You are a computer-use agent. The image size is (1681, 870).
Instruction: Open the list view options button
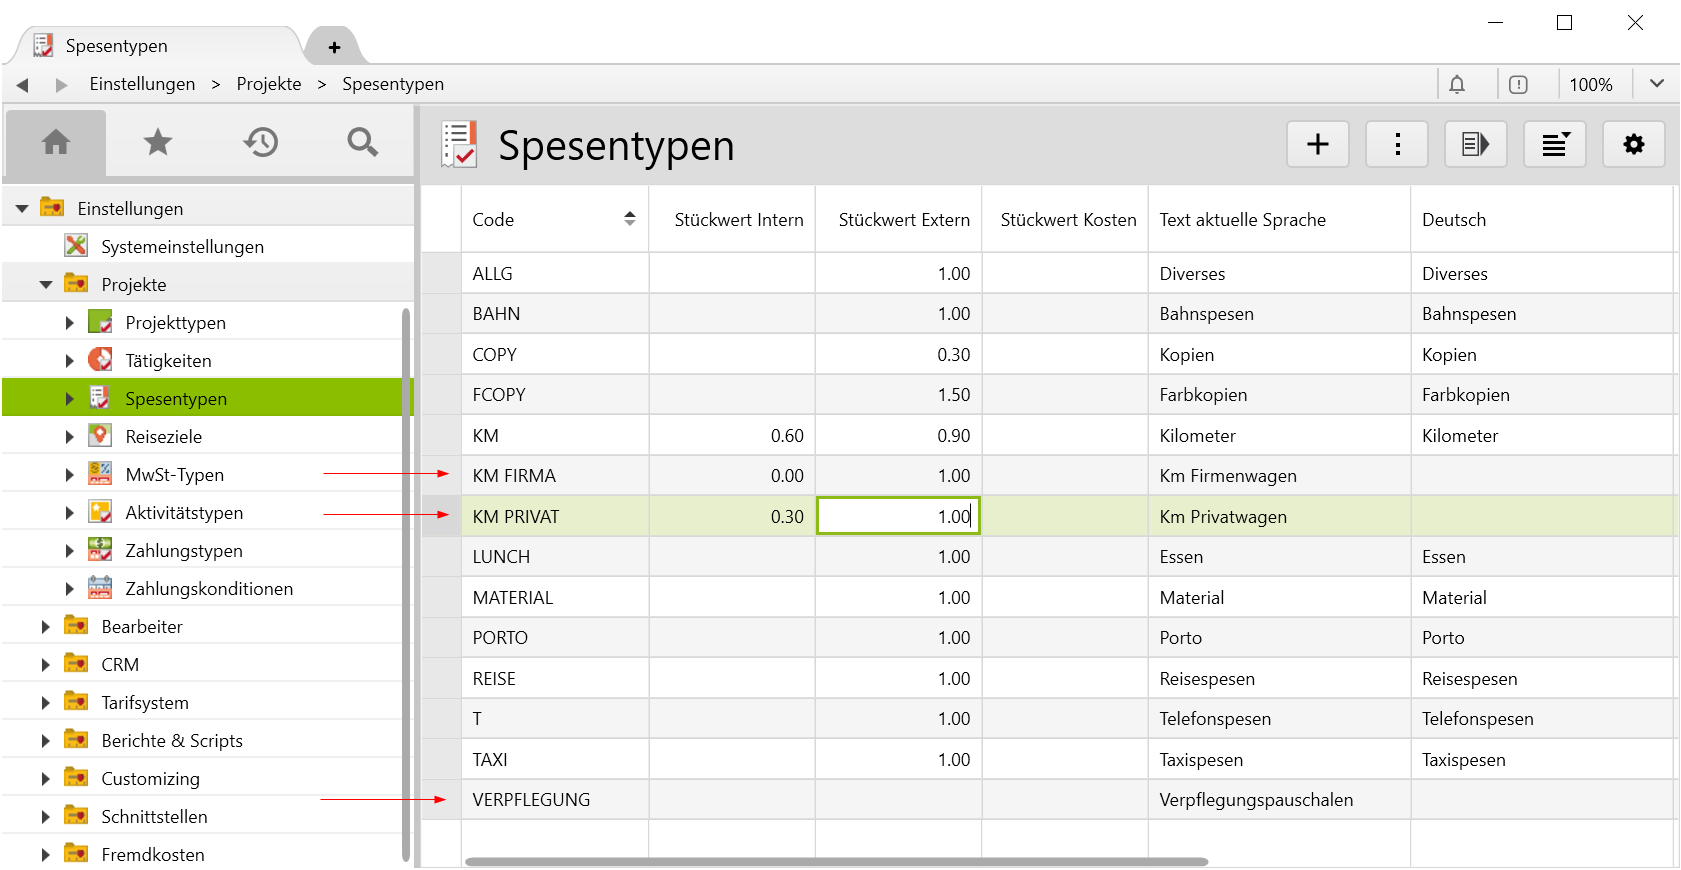click(x=1554, y=145)
